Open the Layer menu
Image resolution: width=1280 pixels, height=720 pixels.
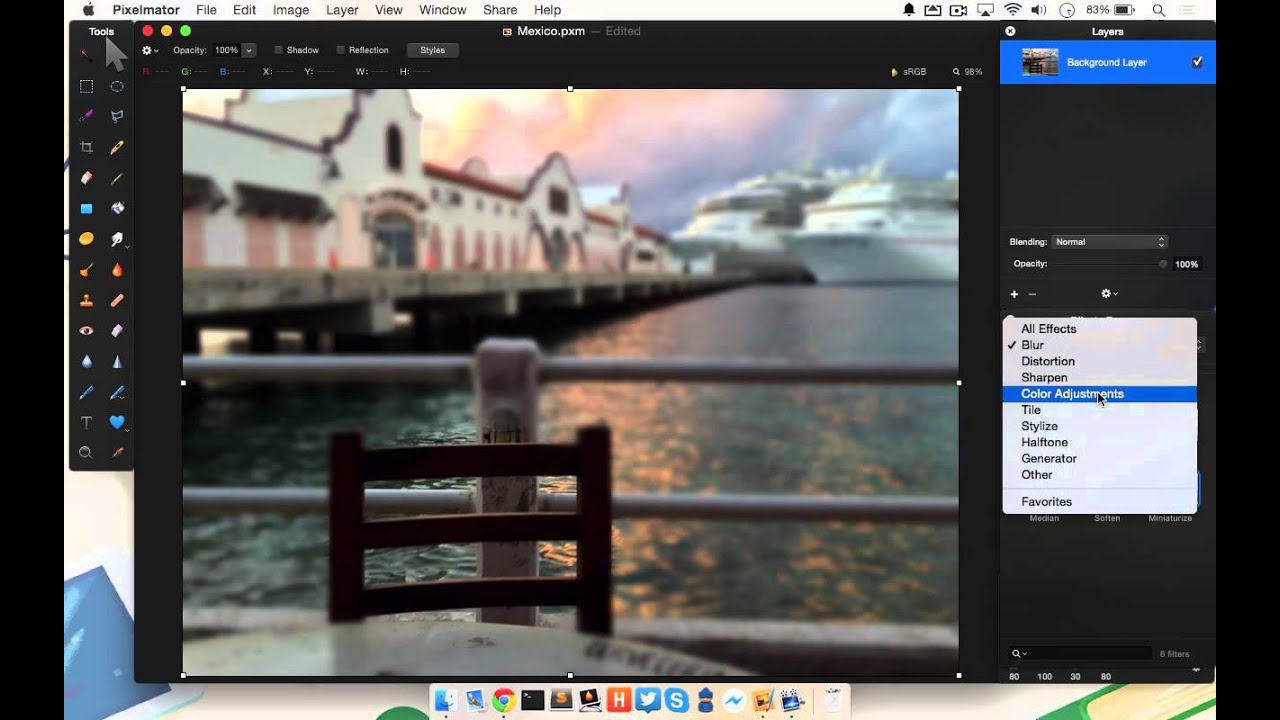(x=342, y=10)
